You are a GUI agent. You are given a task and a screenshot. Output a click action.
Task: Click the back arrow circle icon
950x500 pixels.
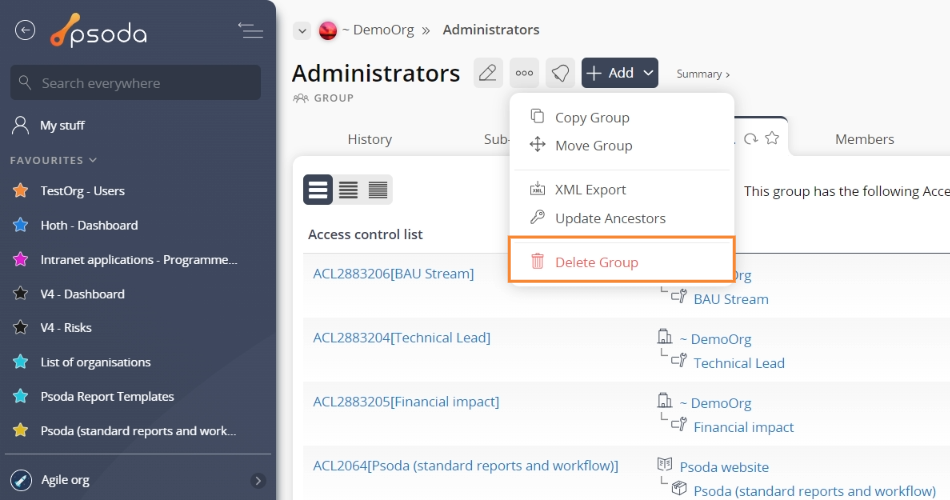[25, 30]
